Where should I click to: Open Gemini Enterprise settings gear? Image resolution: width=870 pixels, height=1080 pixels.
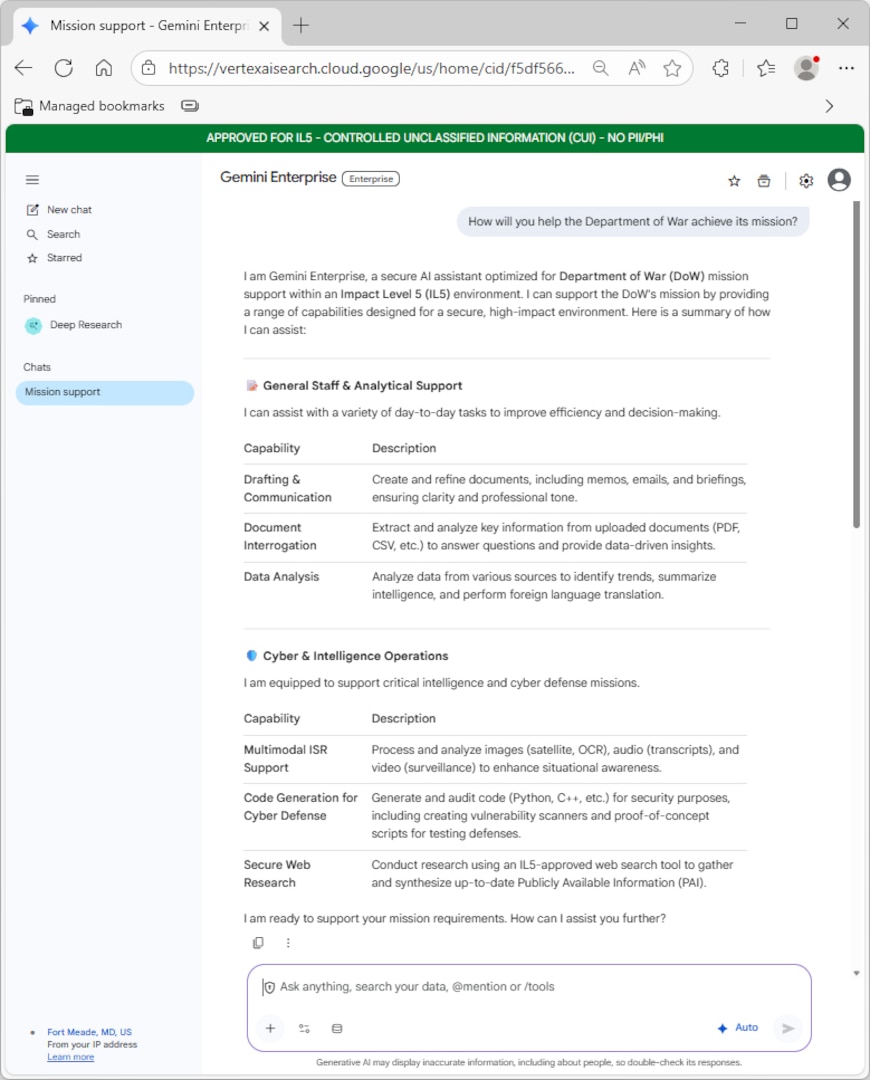[806, 181]
